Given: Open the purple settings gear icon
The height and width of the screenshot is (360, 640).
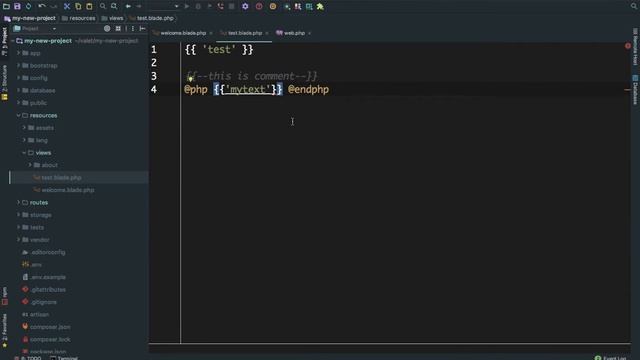Looking at the screenshot, I should click(245, 6).
